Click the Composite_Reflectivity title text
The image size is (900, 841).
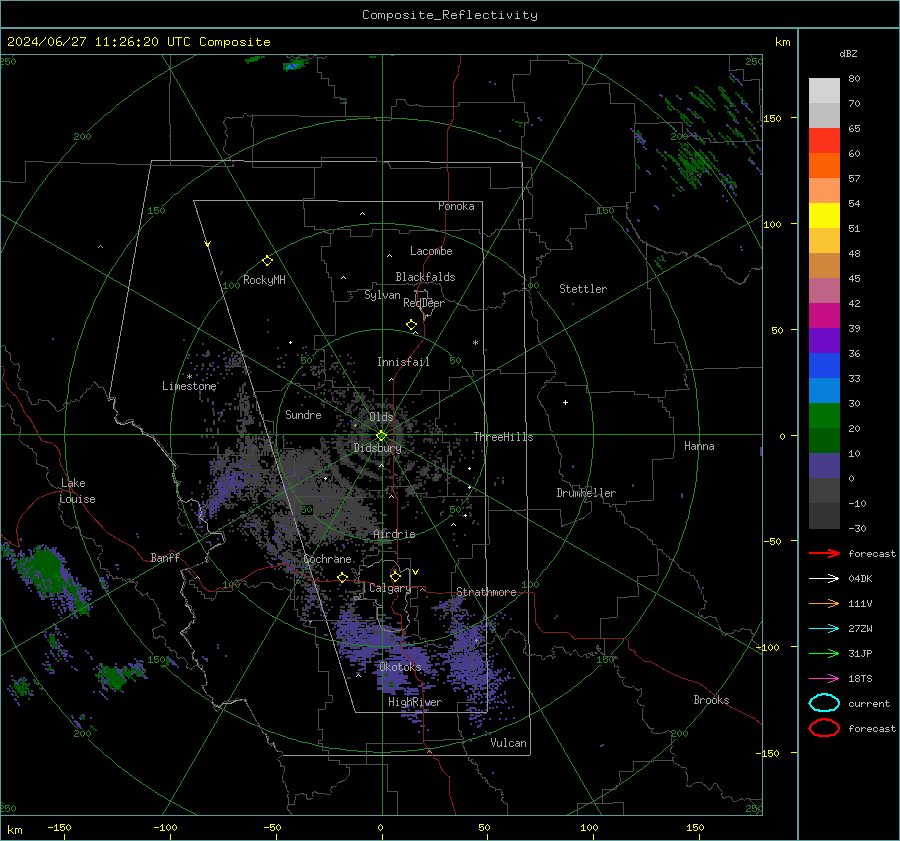pyautogui.click(x=449, y=15)
